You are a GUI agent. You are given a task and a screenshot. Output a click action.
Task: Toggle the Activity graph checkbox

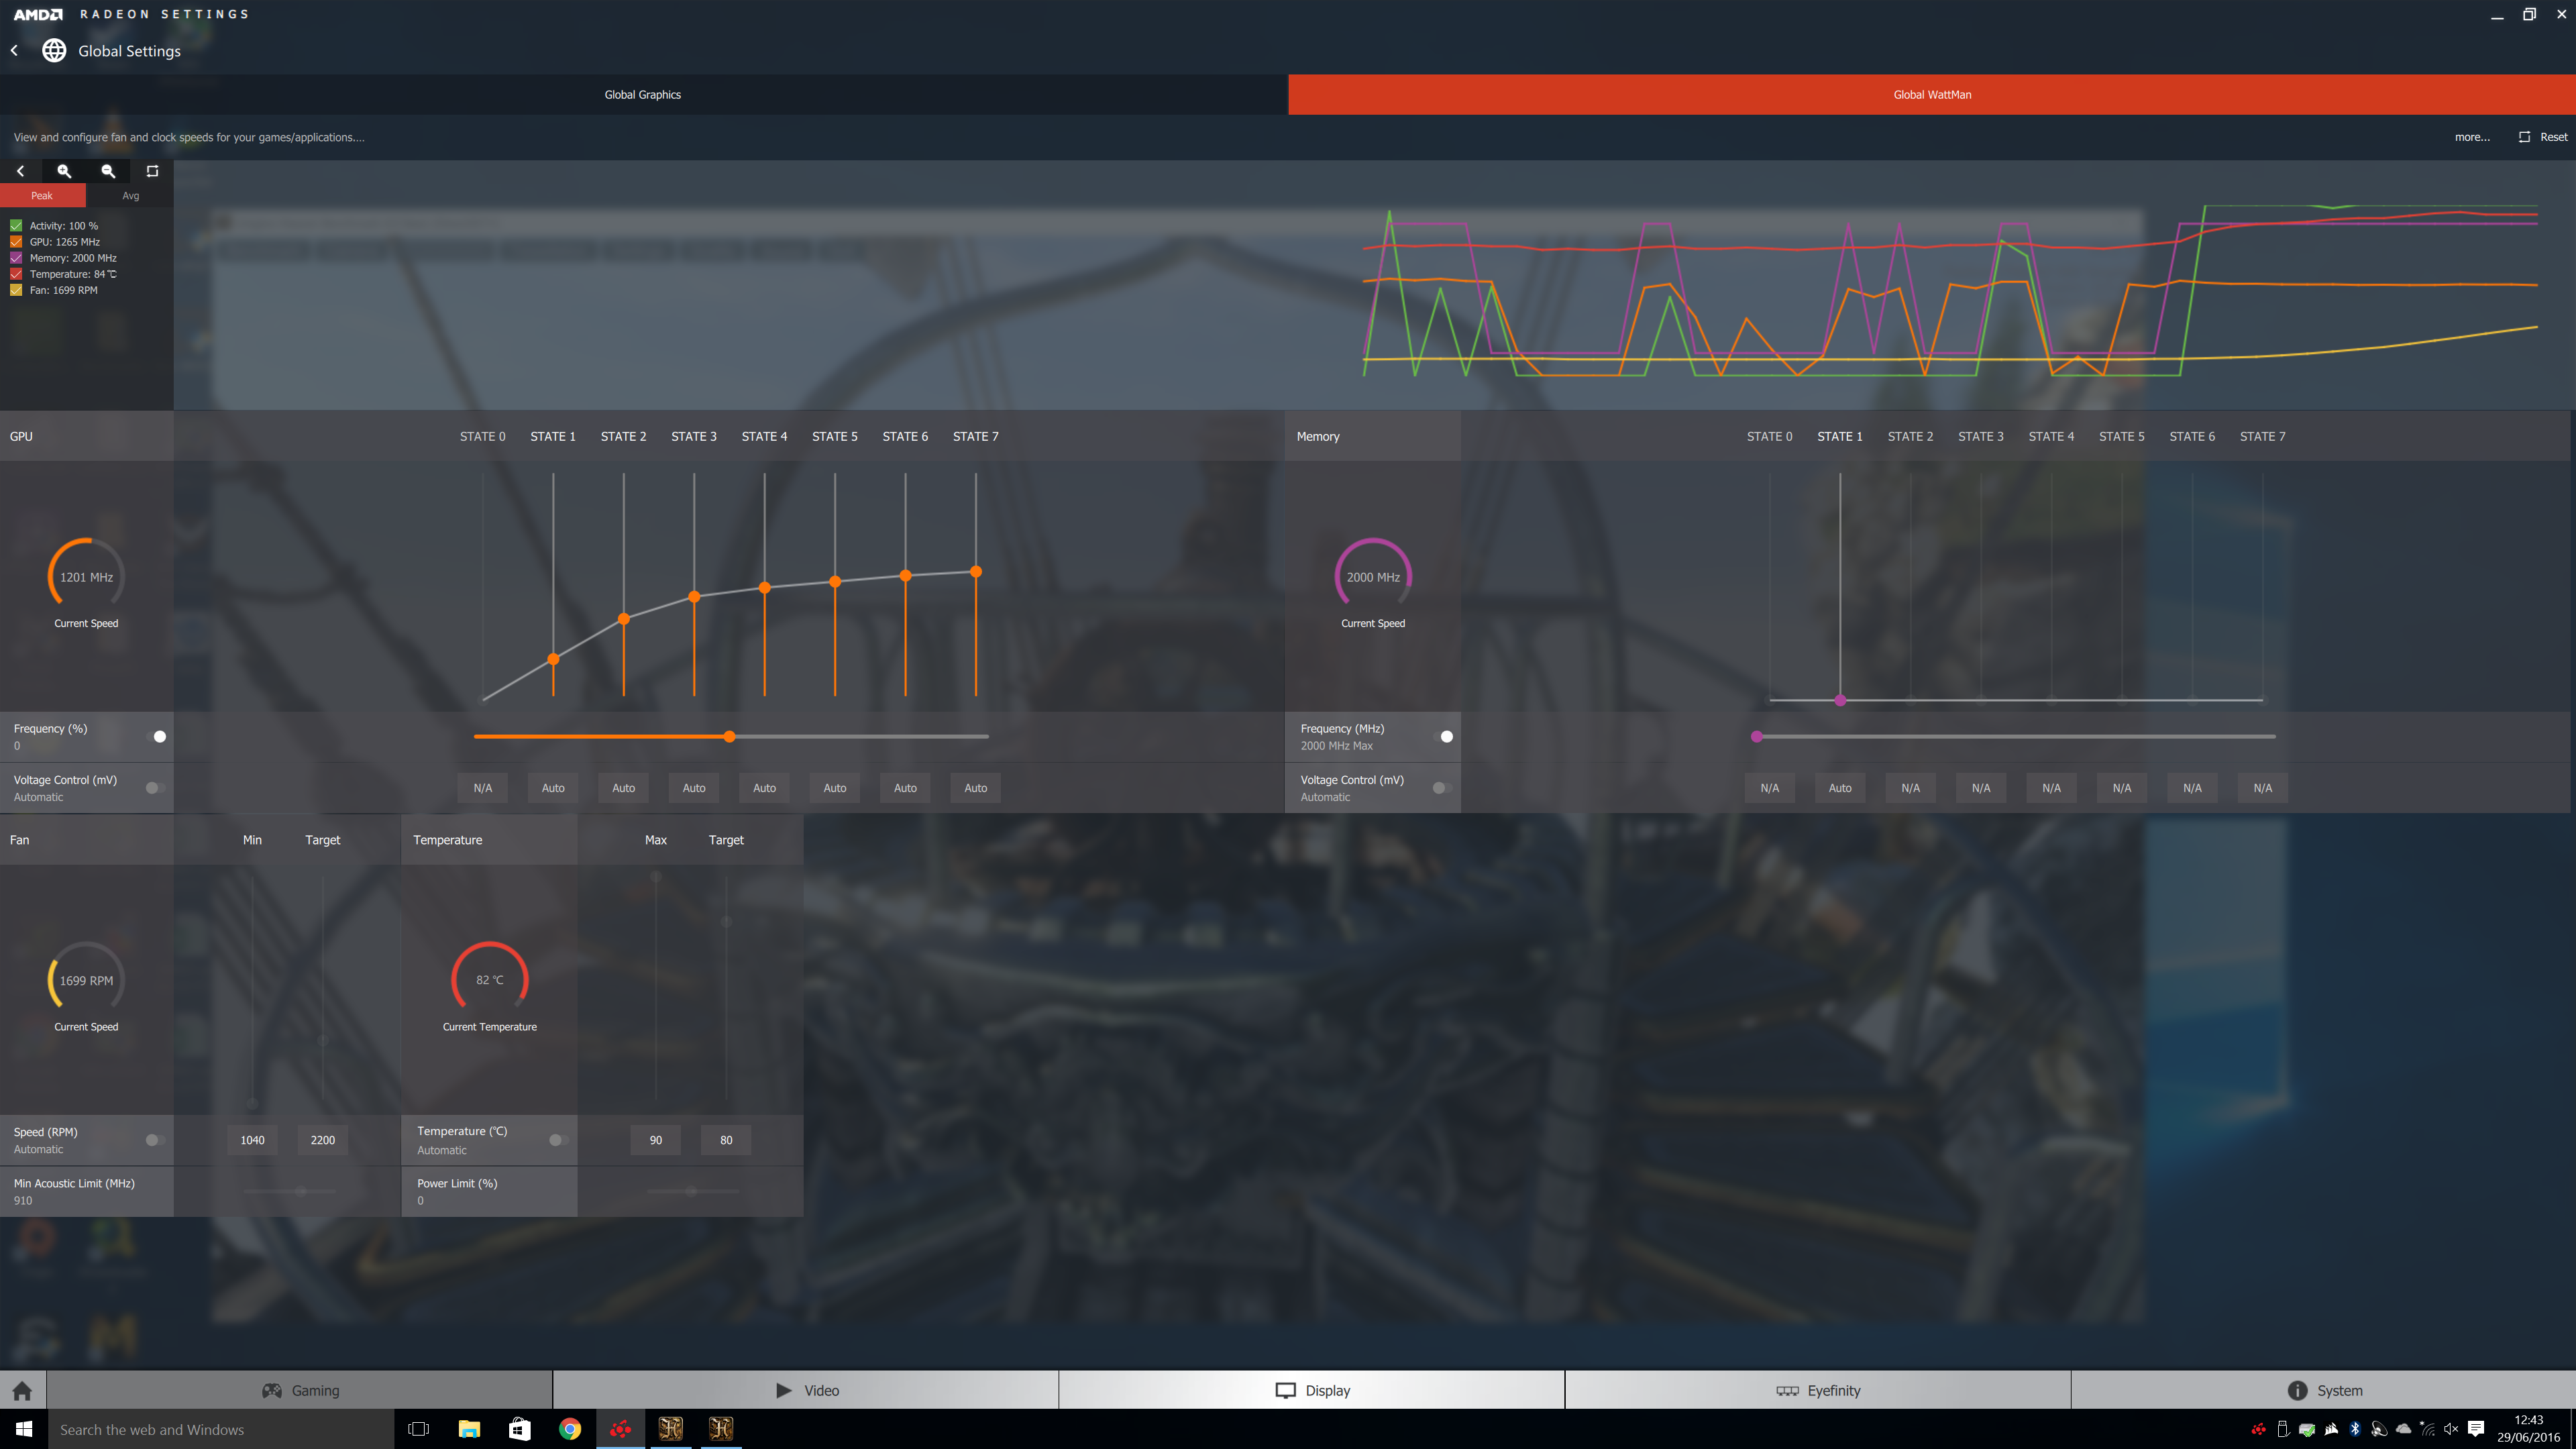click(x=16, y=226)
